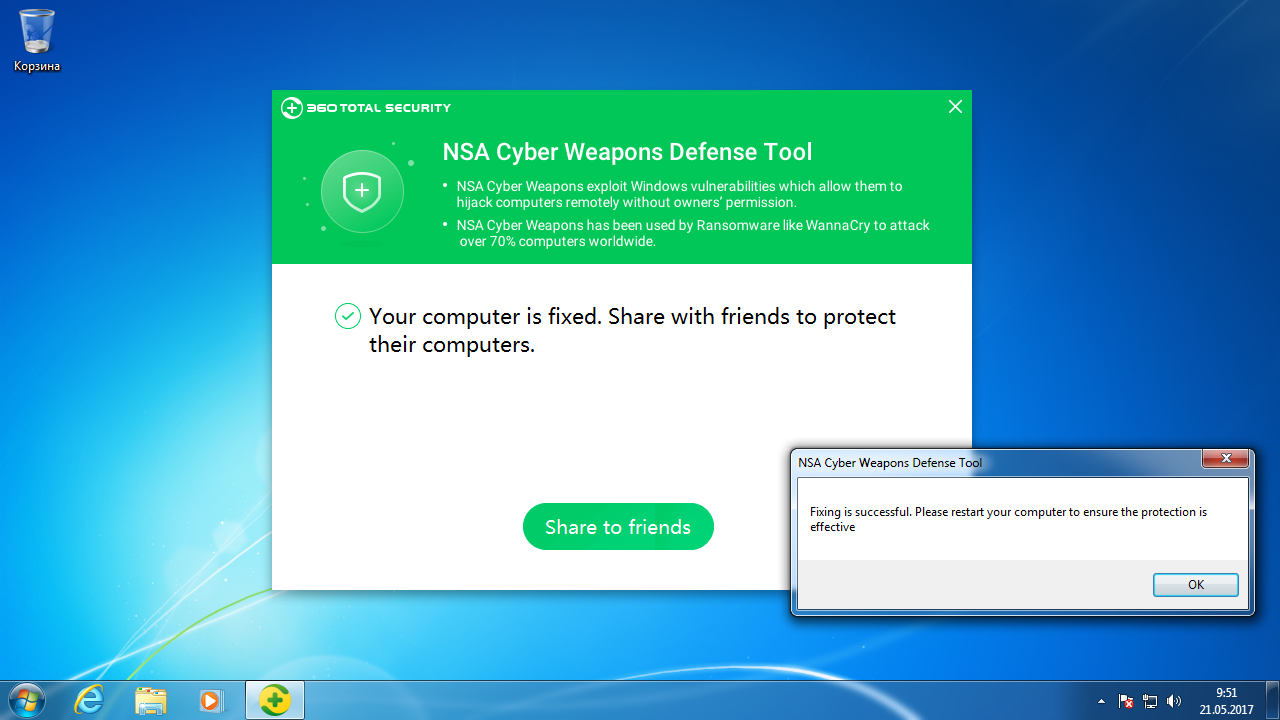This screenshot has height=720, width=1280.
Task: Select the 360 Total Security taskbar button
Action: click(275, 700)
